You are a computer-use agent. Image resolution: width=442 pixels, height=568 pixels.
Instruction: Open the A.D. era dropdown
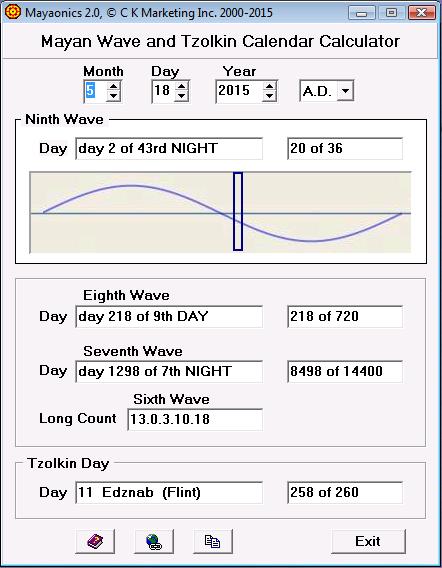(x=345, y=90)
